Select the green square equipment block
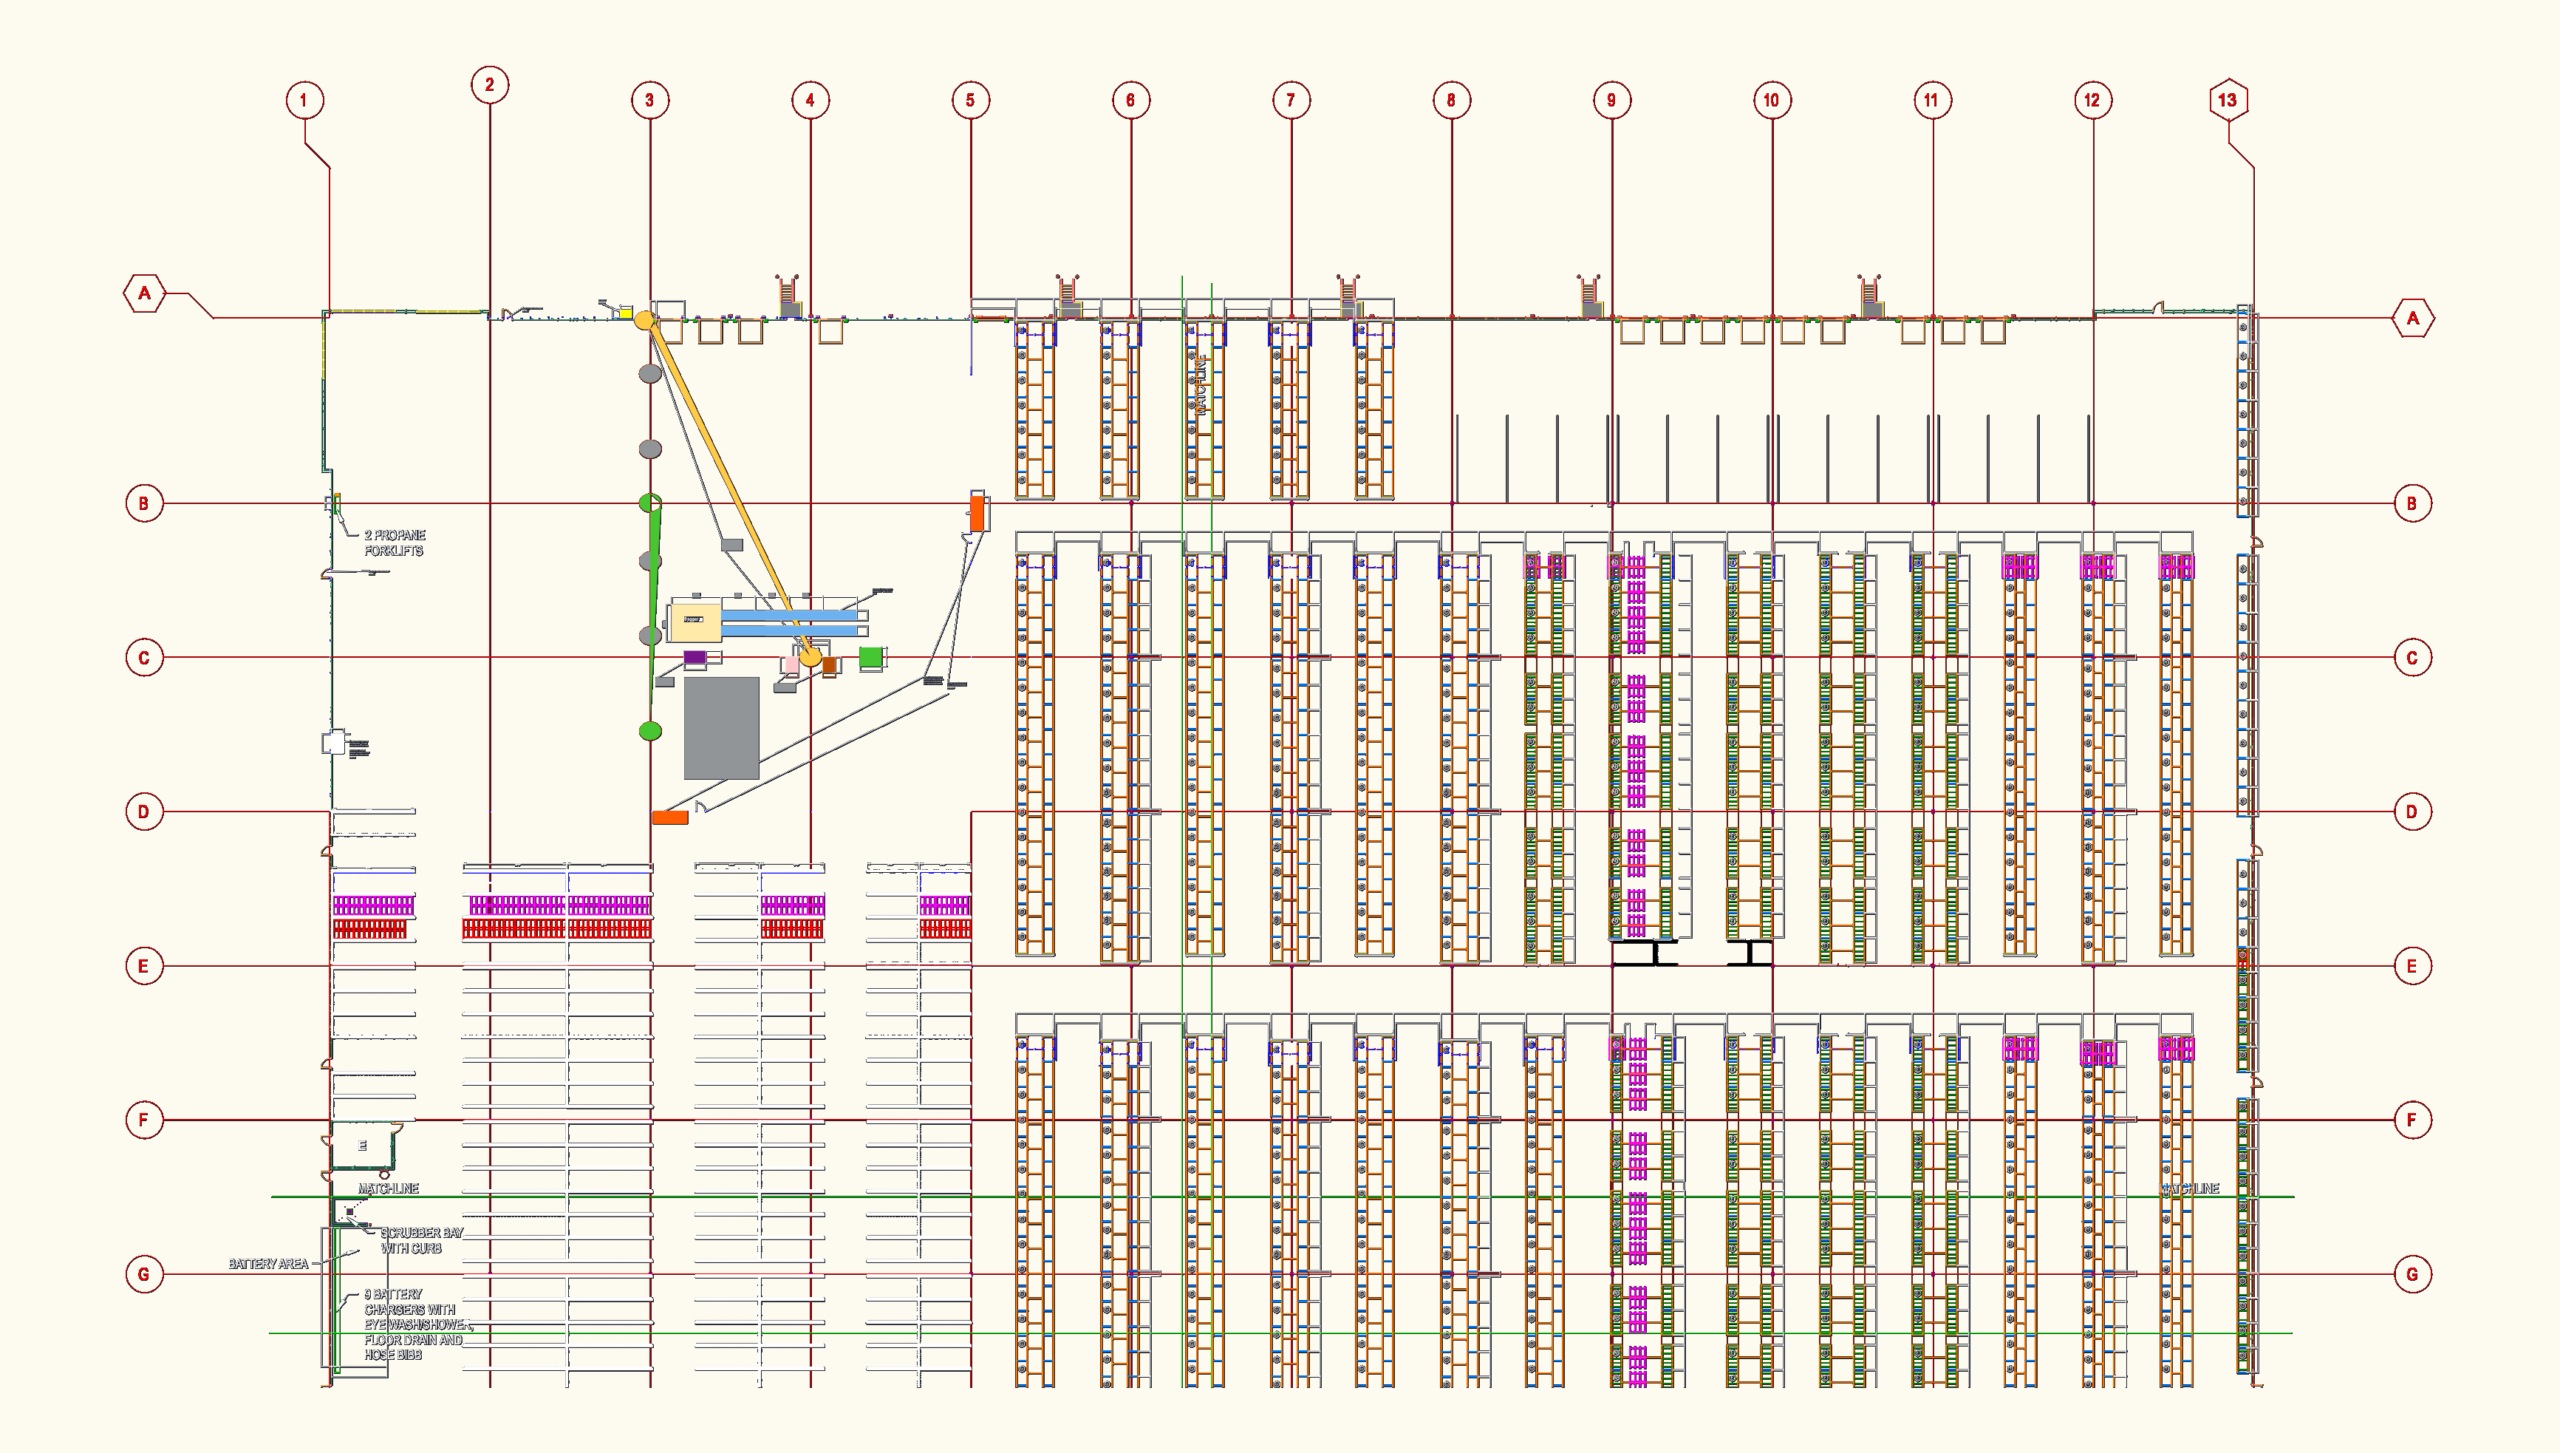Image resolution: width=2560 pixels, height=1453 pixels. coord(871,658)
